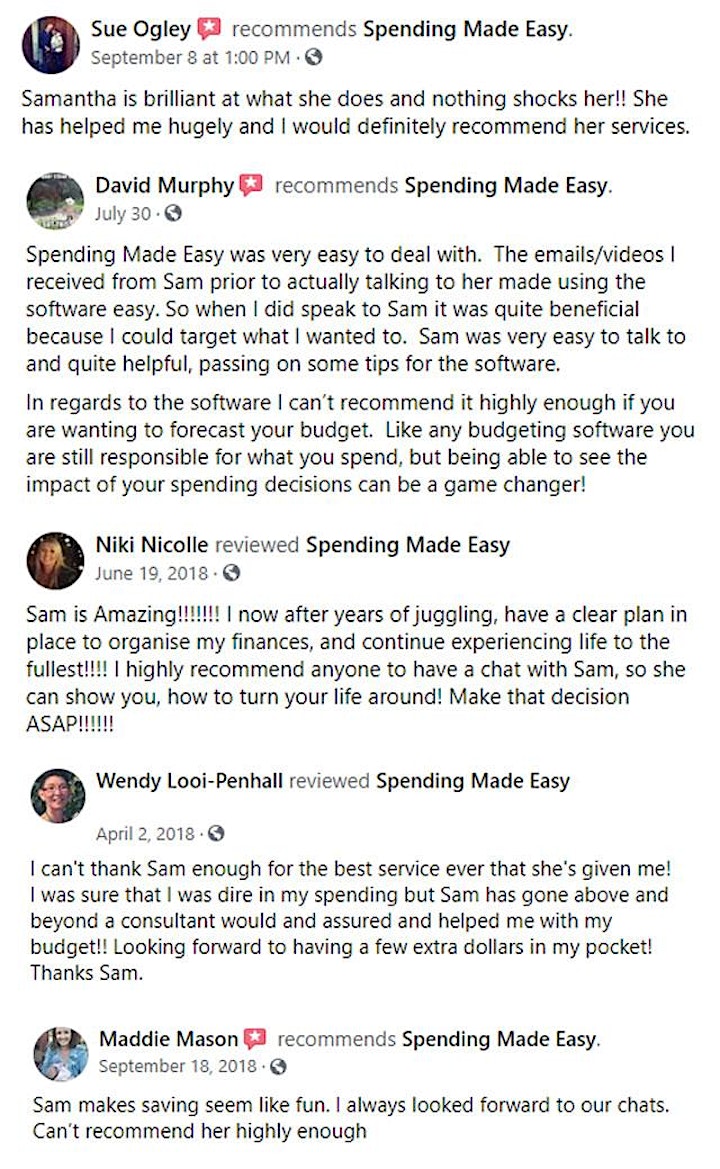Click the globe icon next to June 19, 2018

232,573
